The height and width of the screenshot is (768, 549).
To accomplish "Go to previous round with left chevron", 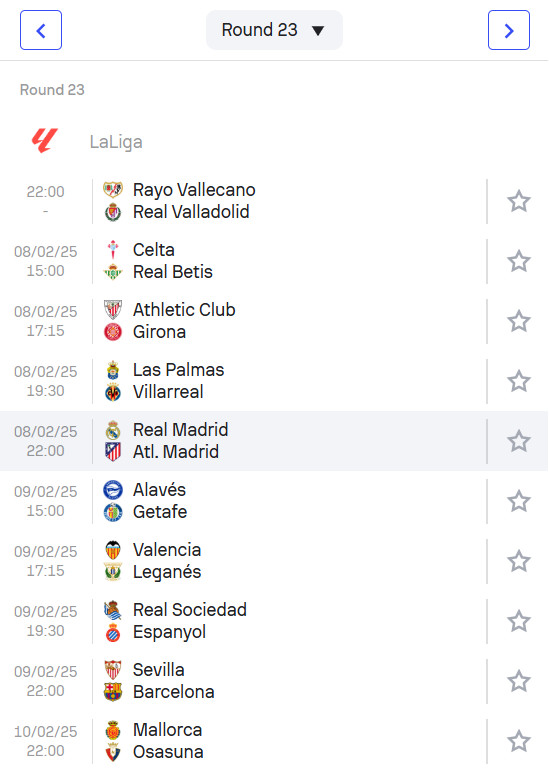I will 41,30.
